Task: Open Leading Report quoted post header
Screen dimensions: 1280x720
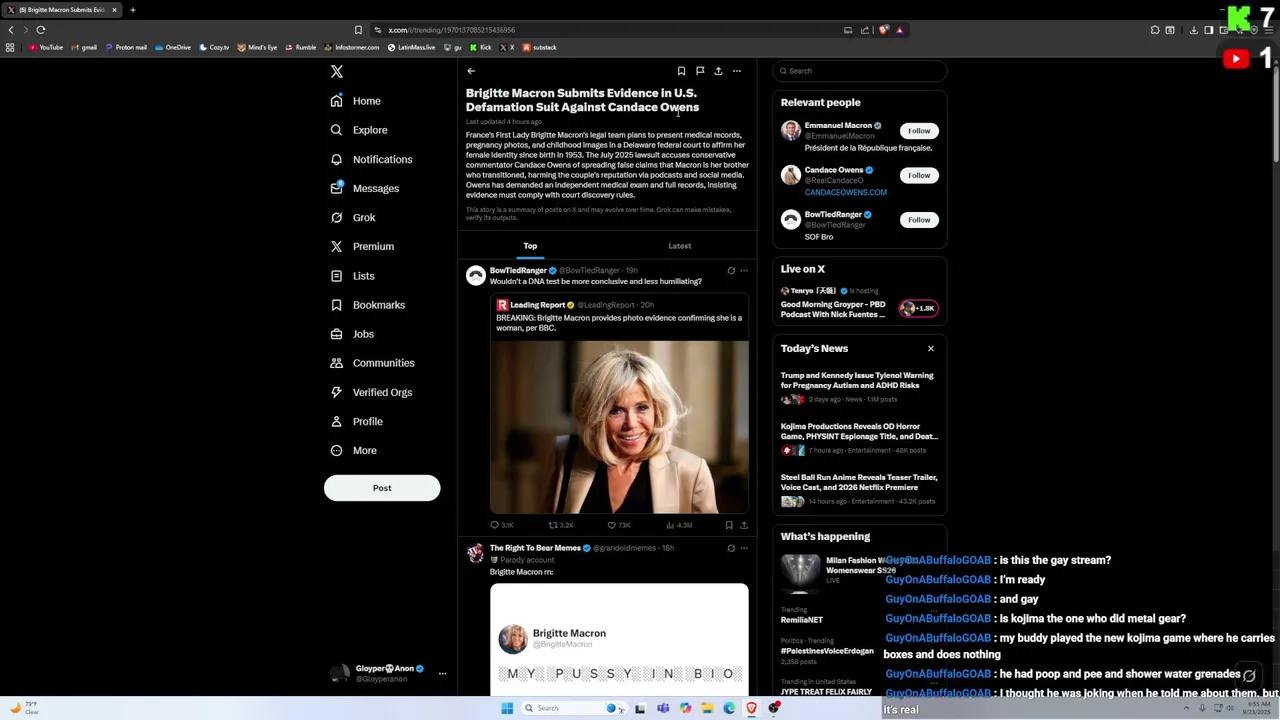Action: tap(575, 305)
